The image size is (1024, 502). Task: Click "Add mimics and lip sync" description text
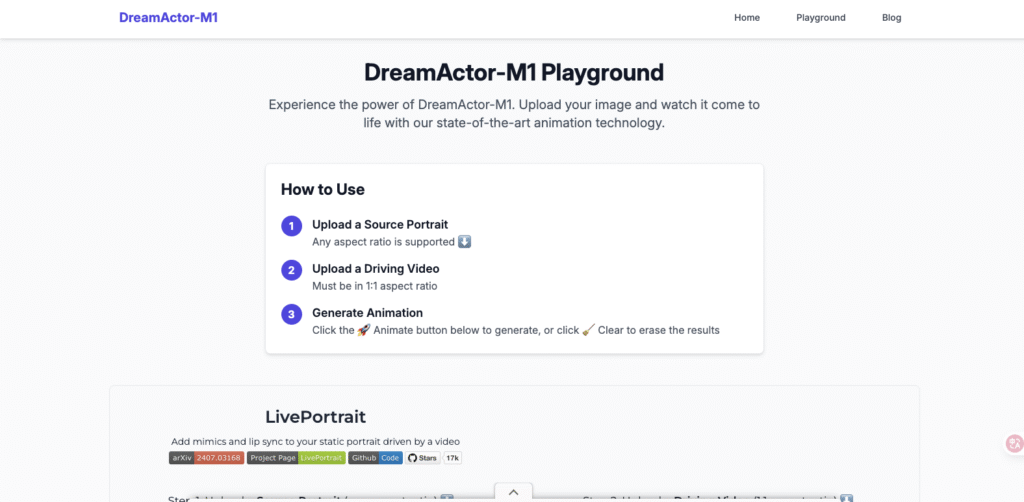[315, 441]
